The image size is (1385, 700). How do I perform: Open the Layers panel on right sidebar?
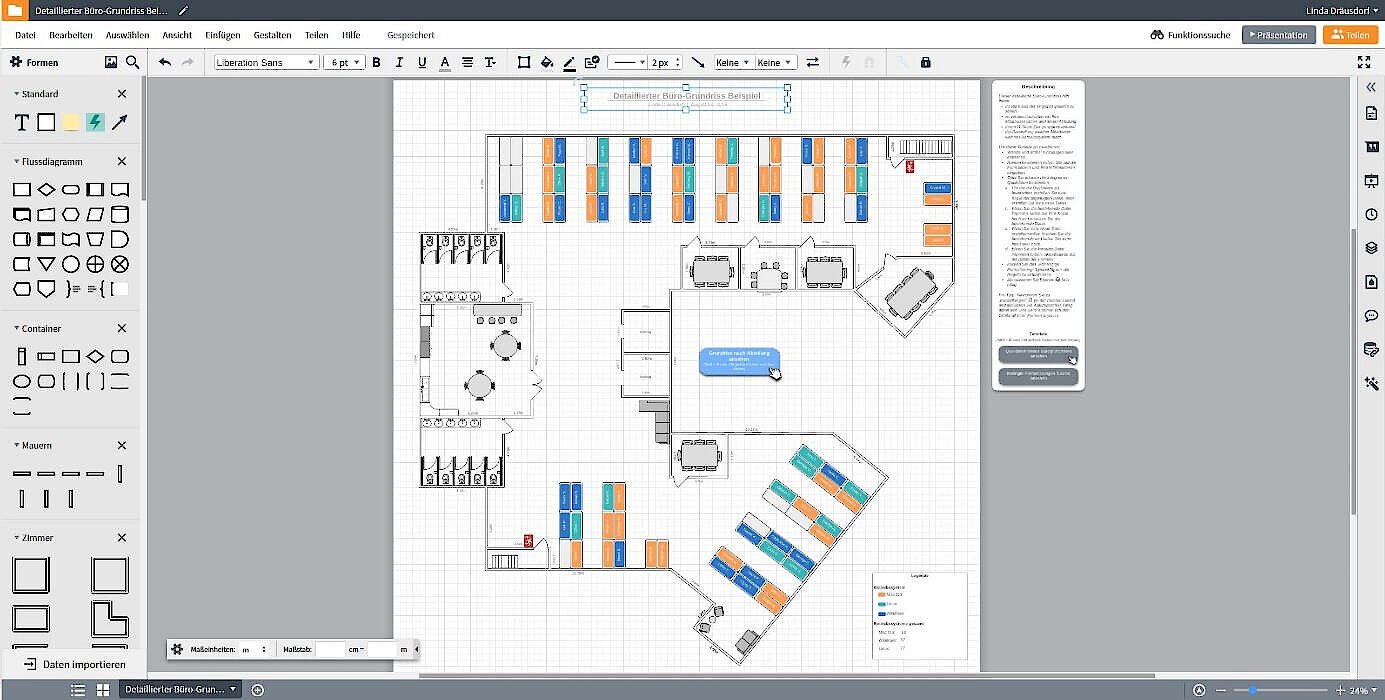1371,247
